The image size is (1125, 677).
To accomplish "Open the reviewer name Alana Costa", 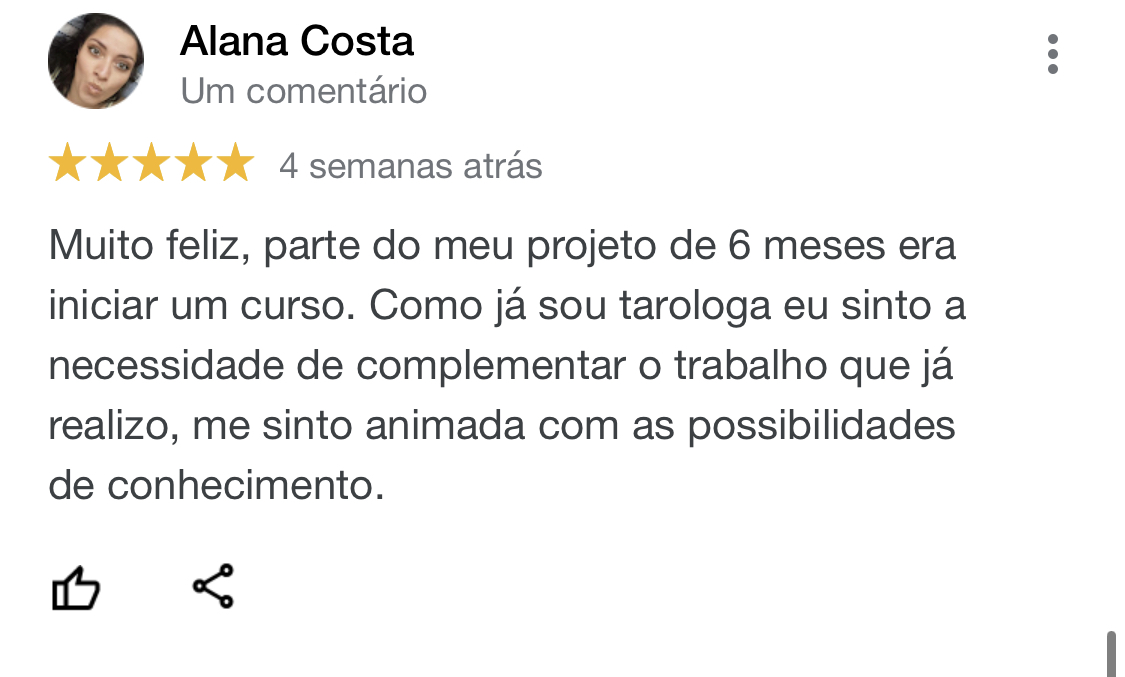I will (x=297, y=42).
